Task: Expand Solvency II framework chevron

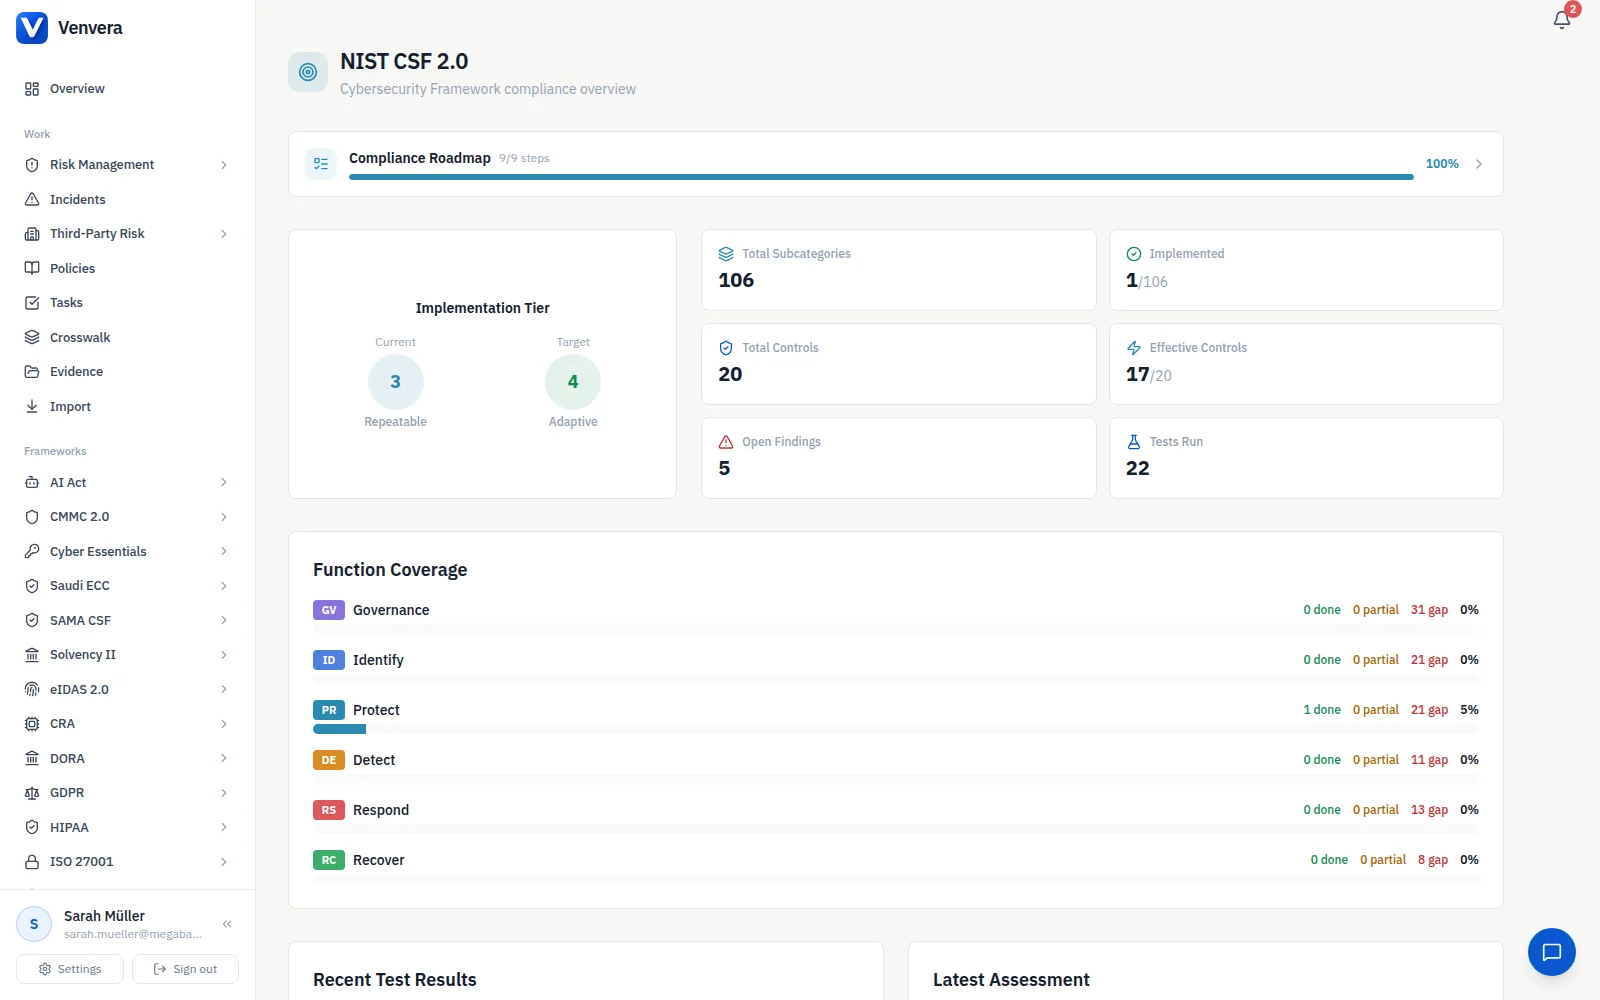Action: [x=224, y=655]
